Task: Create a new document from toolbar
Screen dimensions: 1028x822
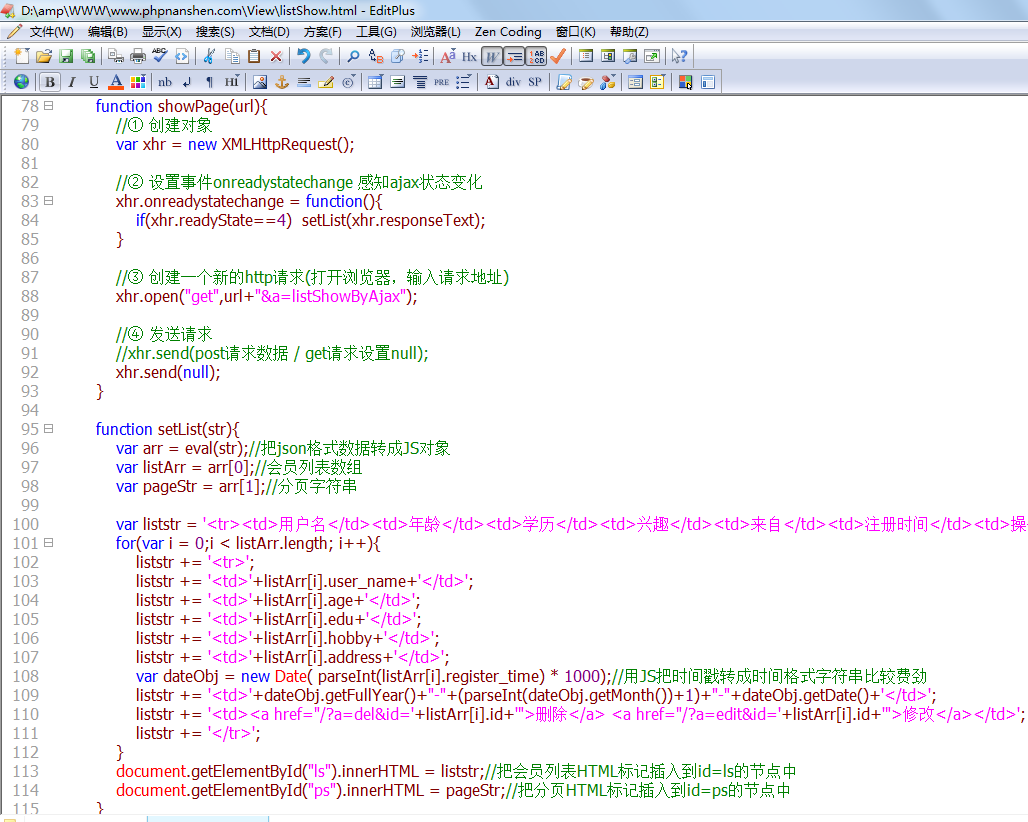Action: click(x=22, y=56)
